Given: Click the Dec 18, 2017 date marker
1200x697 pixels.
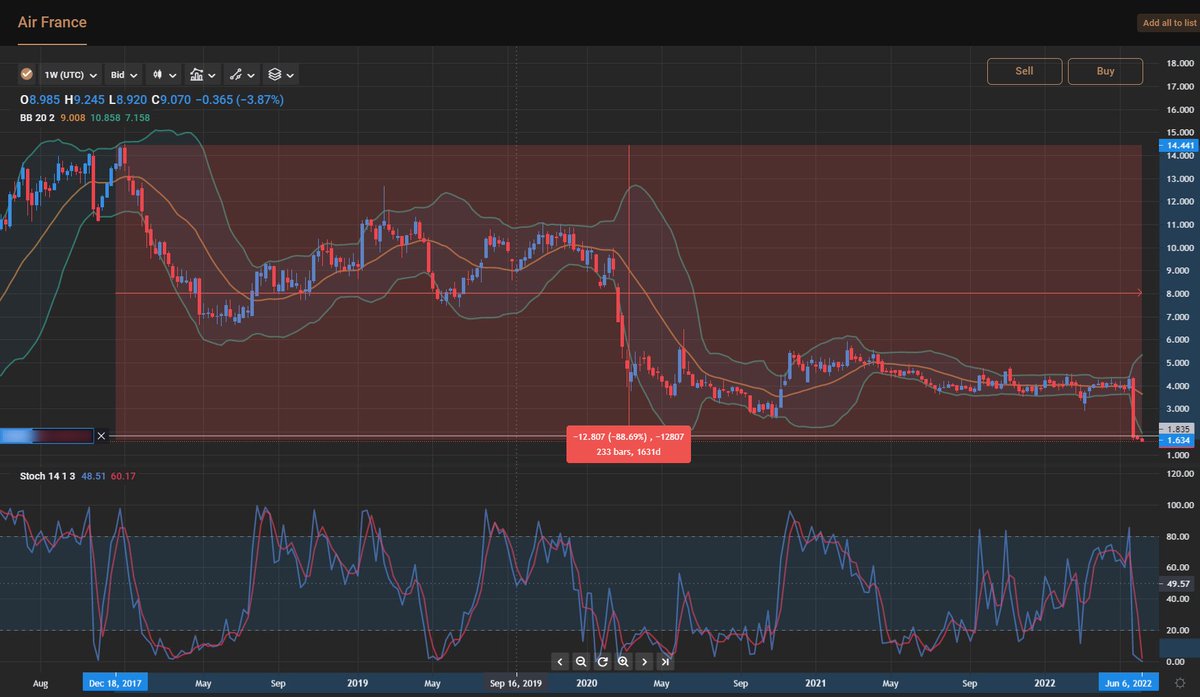Looking at the screenshot, I should [115, 684].
